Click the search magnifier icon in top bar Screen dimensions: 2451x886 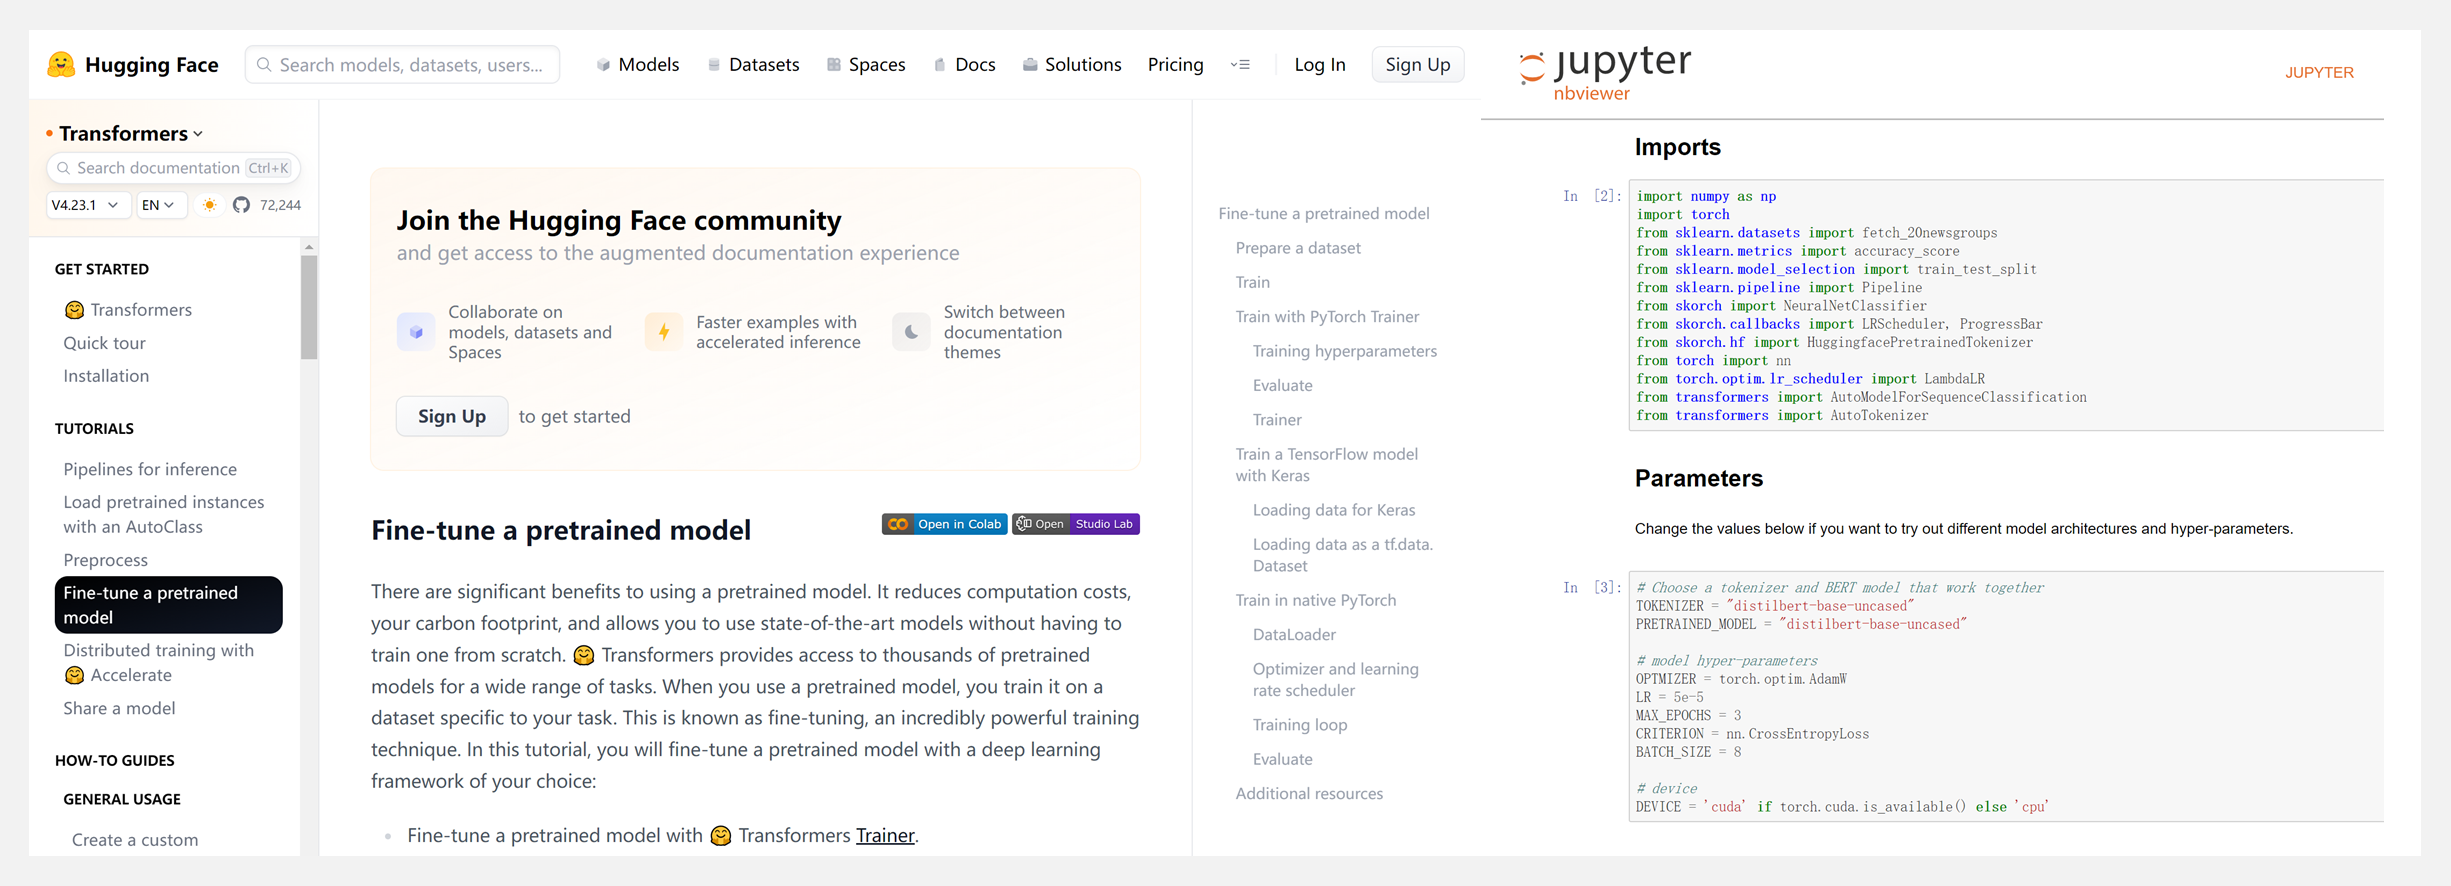click(264, 65)
